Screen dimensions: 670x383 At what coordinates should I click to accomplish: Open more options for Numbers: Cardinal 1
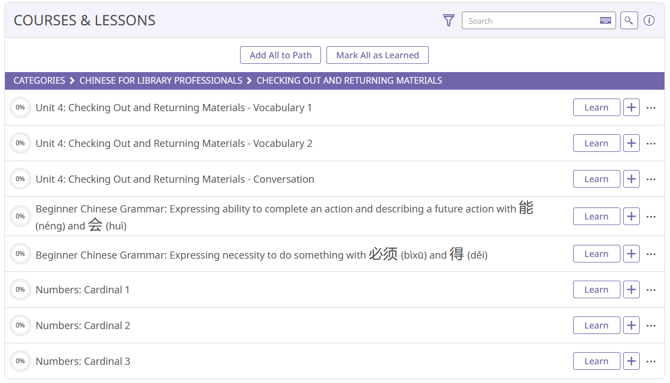(651, 290)
